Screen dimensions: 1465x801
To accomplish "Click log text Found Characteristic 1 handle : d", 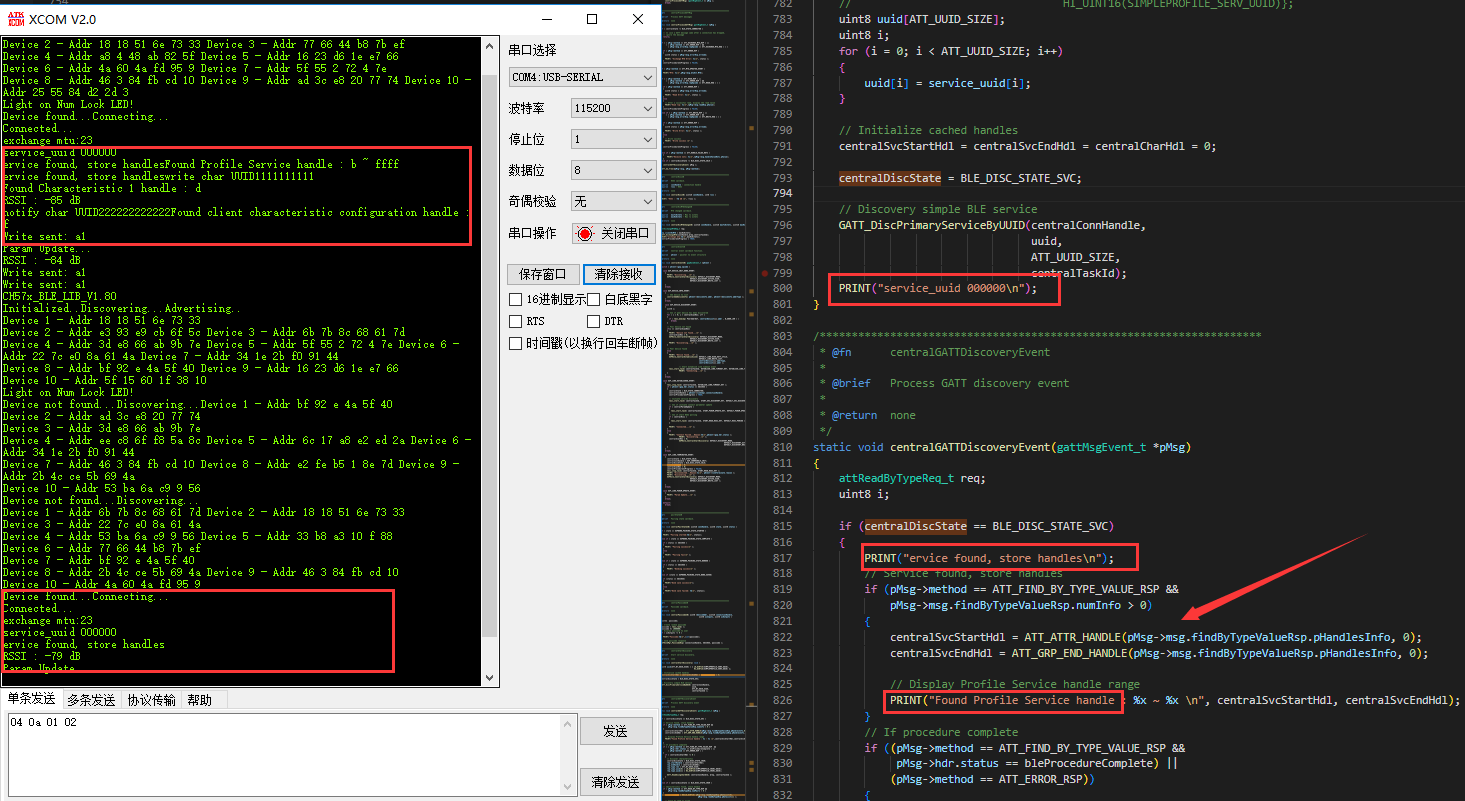I will [102, 188].
